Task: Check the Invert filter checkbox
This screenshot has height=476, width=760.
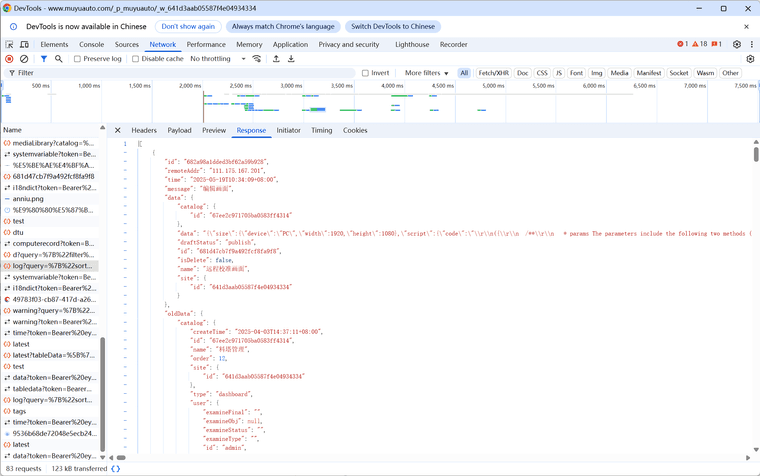Action: coord(366,73)
